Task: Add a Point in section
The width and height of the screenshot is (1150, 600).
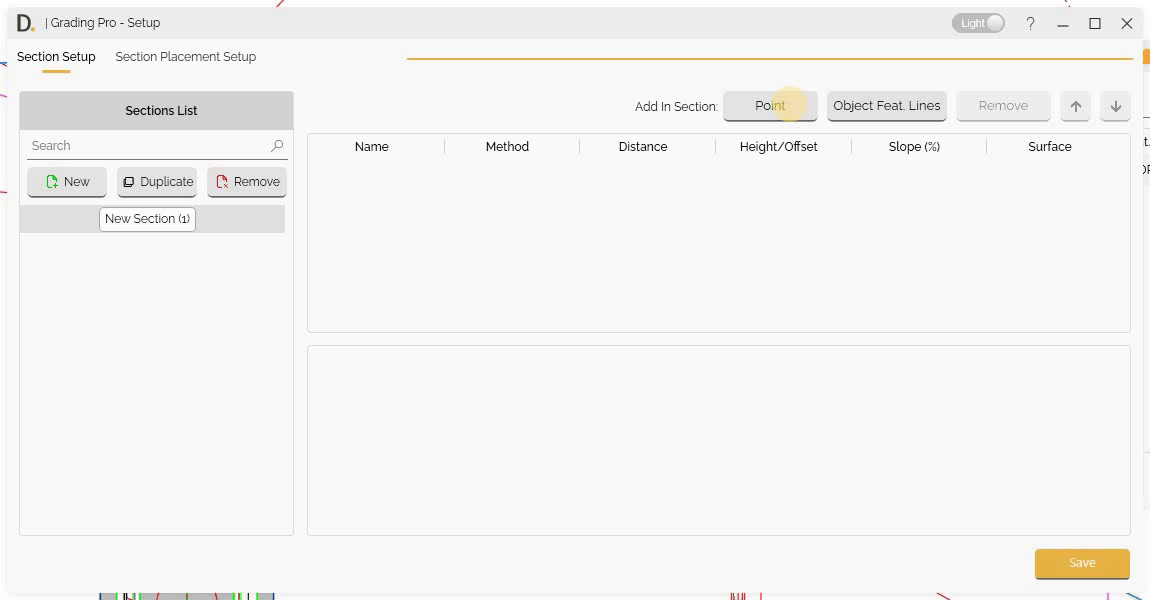Action: pos(770,106)
